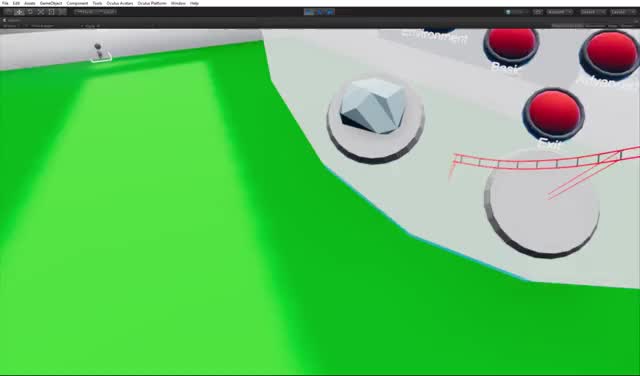Image resolution: width=640 pixels, height=376 pixels.
Task: Select the Rotate tool in toolbar
Action: pos(30,12)
